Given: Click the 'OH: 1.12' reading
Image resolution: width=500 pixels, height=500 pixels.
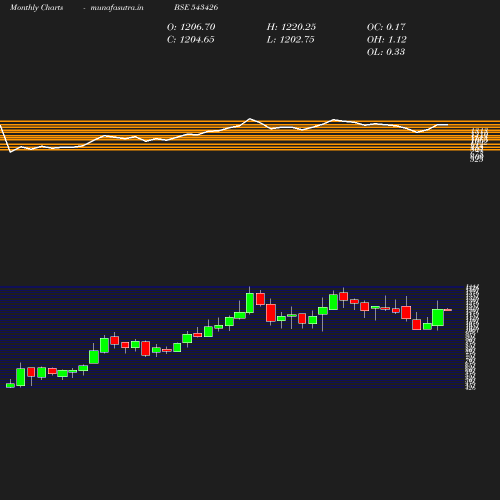Looking at the screenshot, I should click(387, 39).
